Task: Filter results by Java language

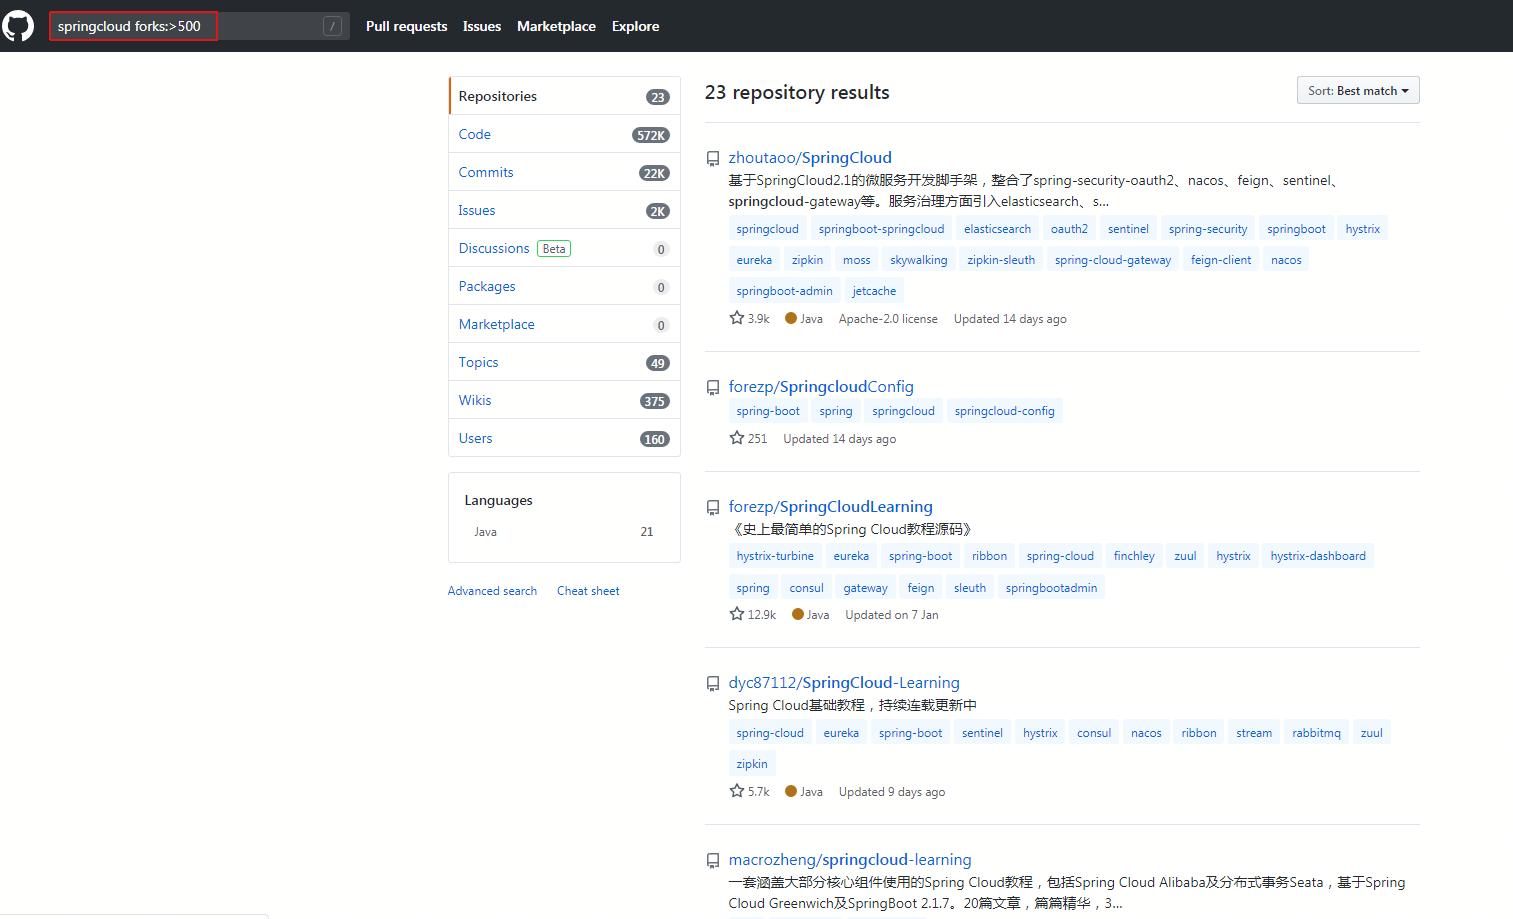Action: click(x=564, y=532)
